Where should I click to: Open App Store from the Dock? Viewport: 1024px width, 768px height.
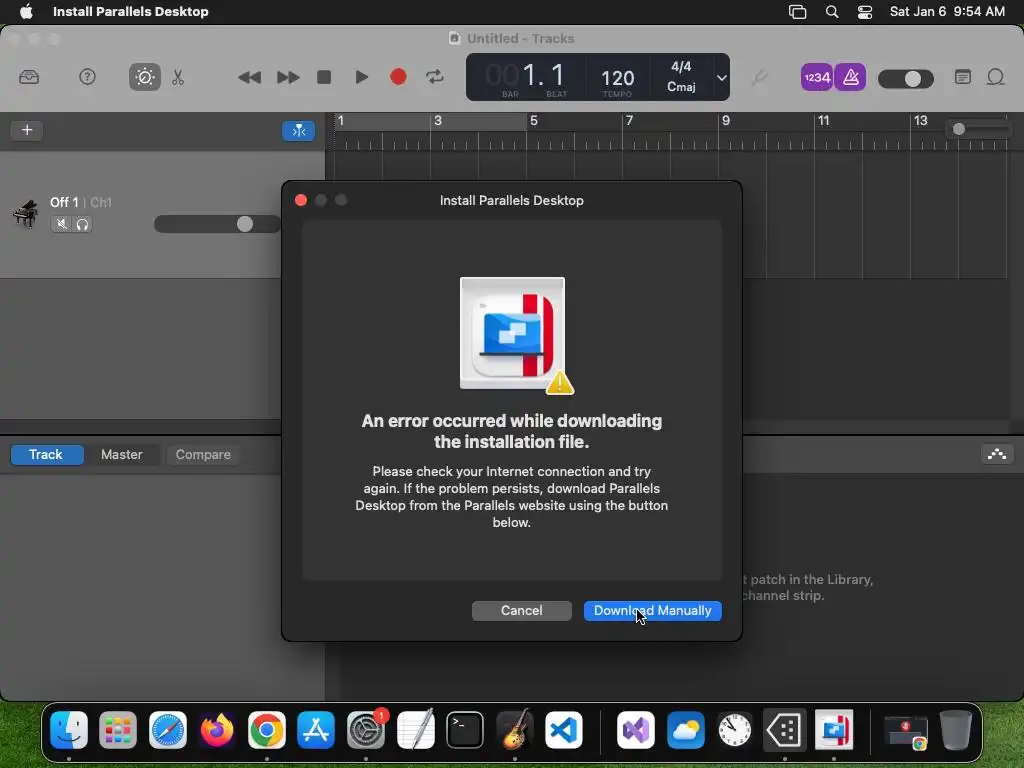point(316,730)
